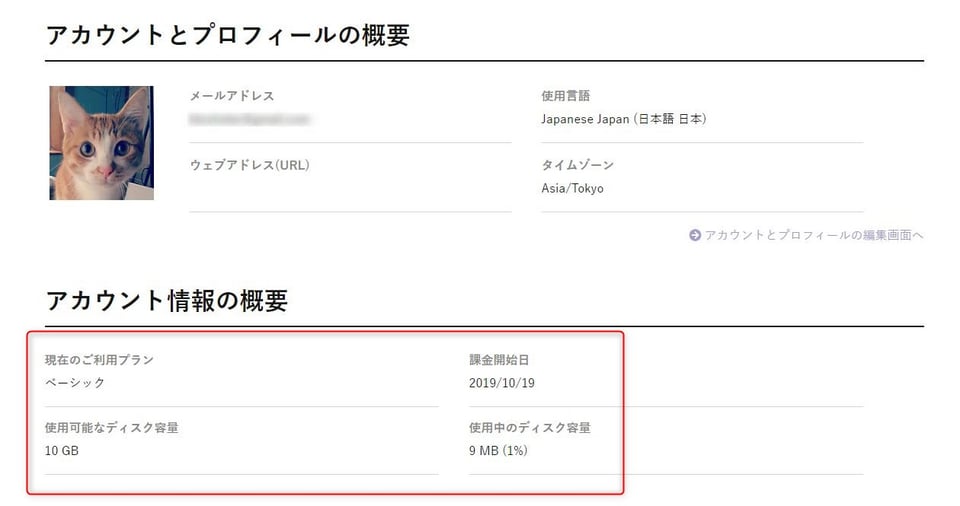960x506 pixels.
Task: Select the blurred email address value
Action: tap(249, 119)
